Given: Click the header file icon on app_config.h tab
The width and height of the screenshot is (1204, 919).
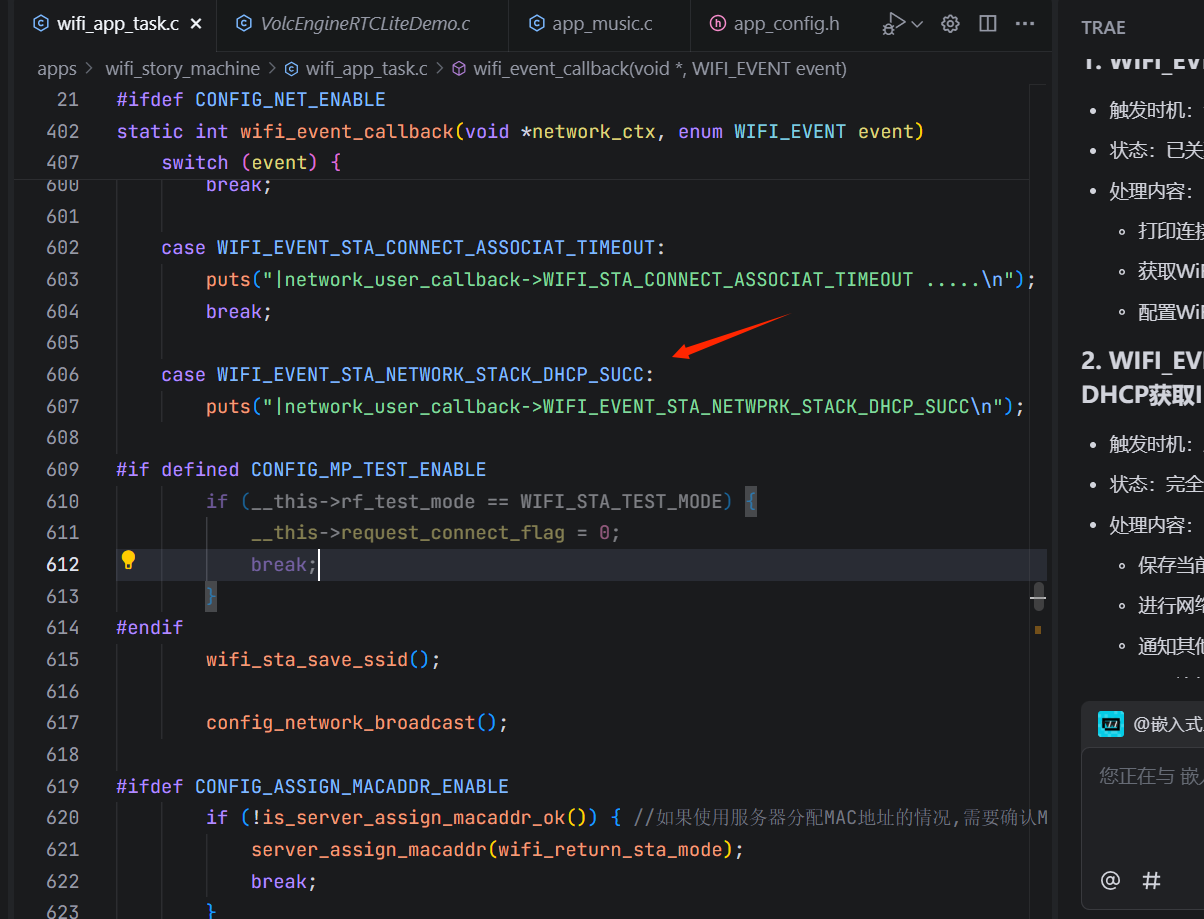Looking at the screenshot, I should pos(718,23).
